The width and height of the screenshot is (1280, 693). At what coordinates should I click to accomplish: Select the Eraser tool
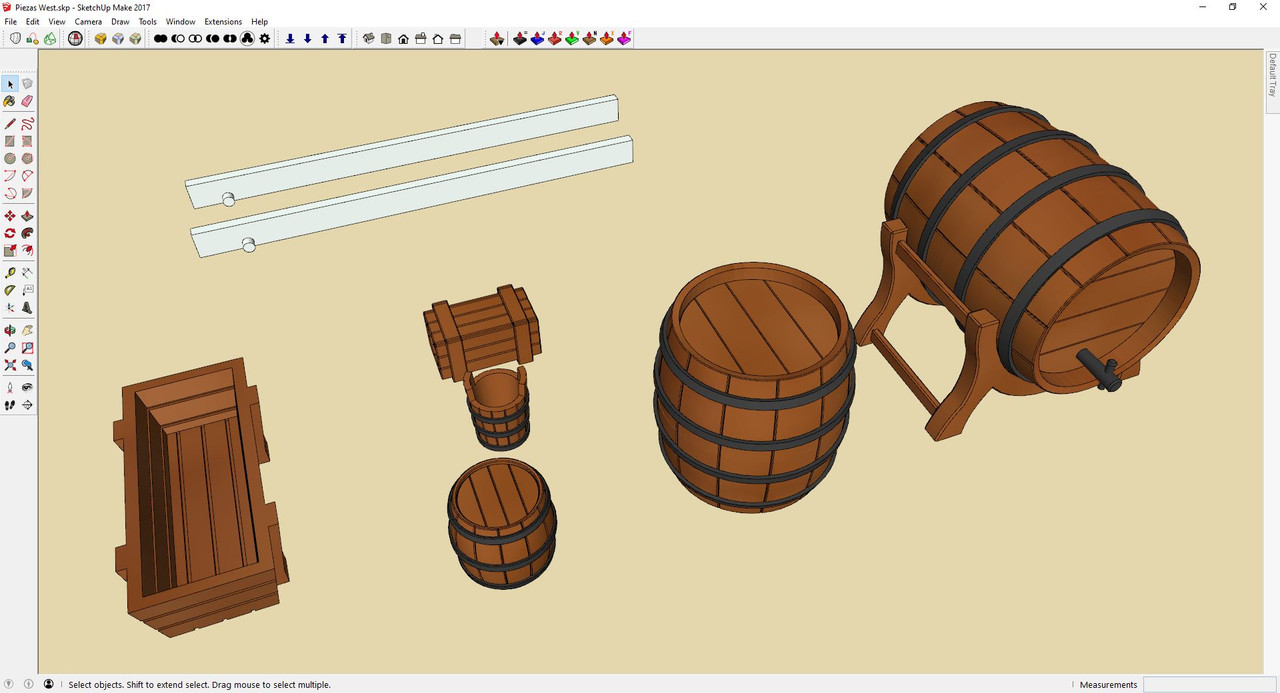click(x=27, y=101)
